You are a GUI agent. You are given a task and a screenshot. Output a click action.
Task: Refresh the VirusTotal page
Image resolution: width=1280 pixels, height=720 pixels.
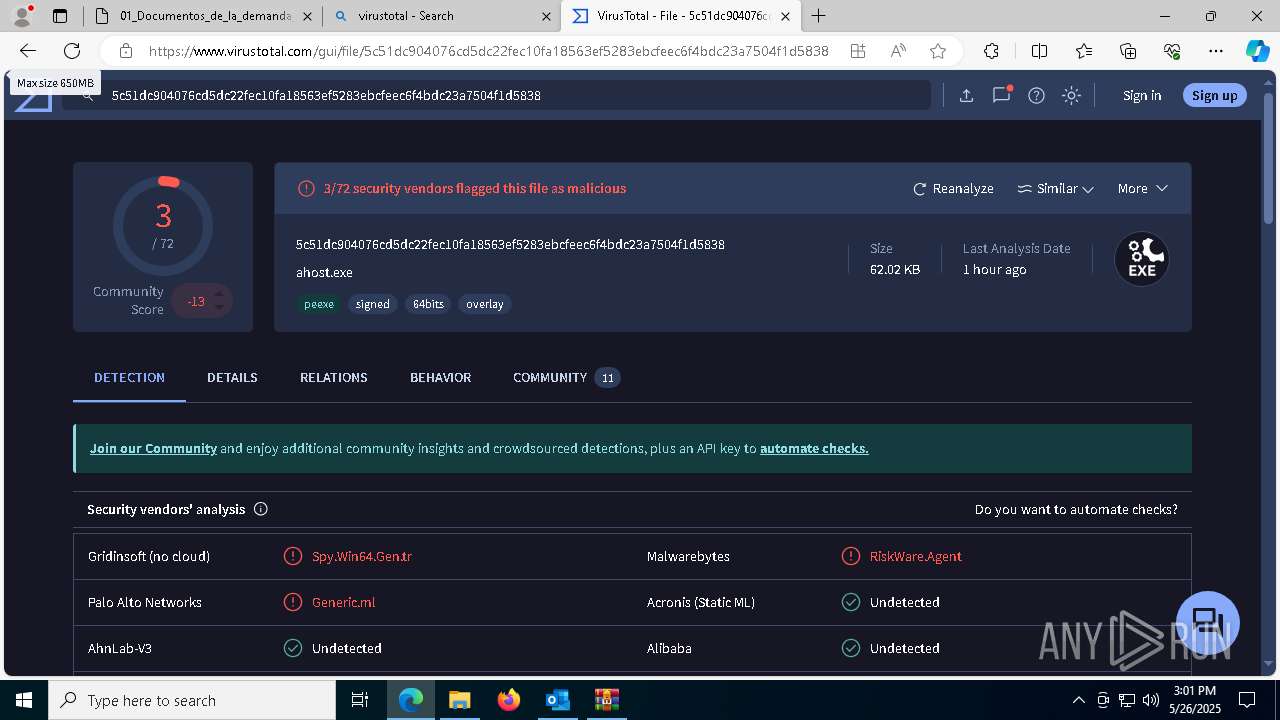point(72,51)
